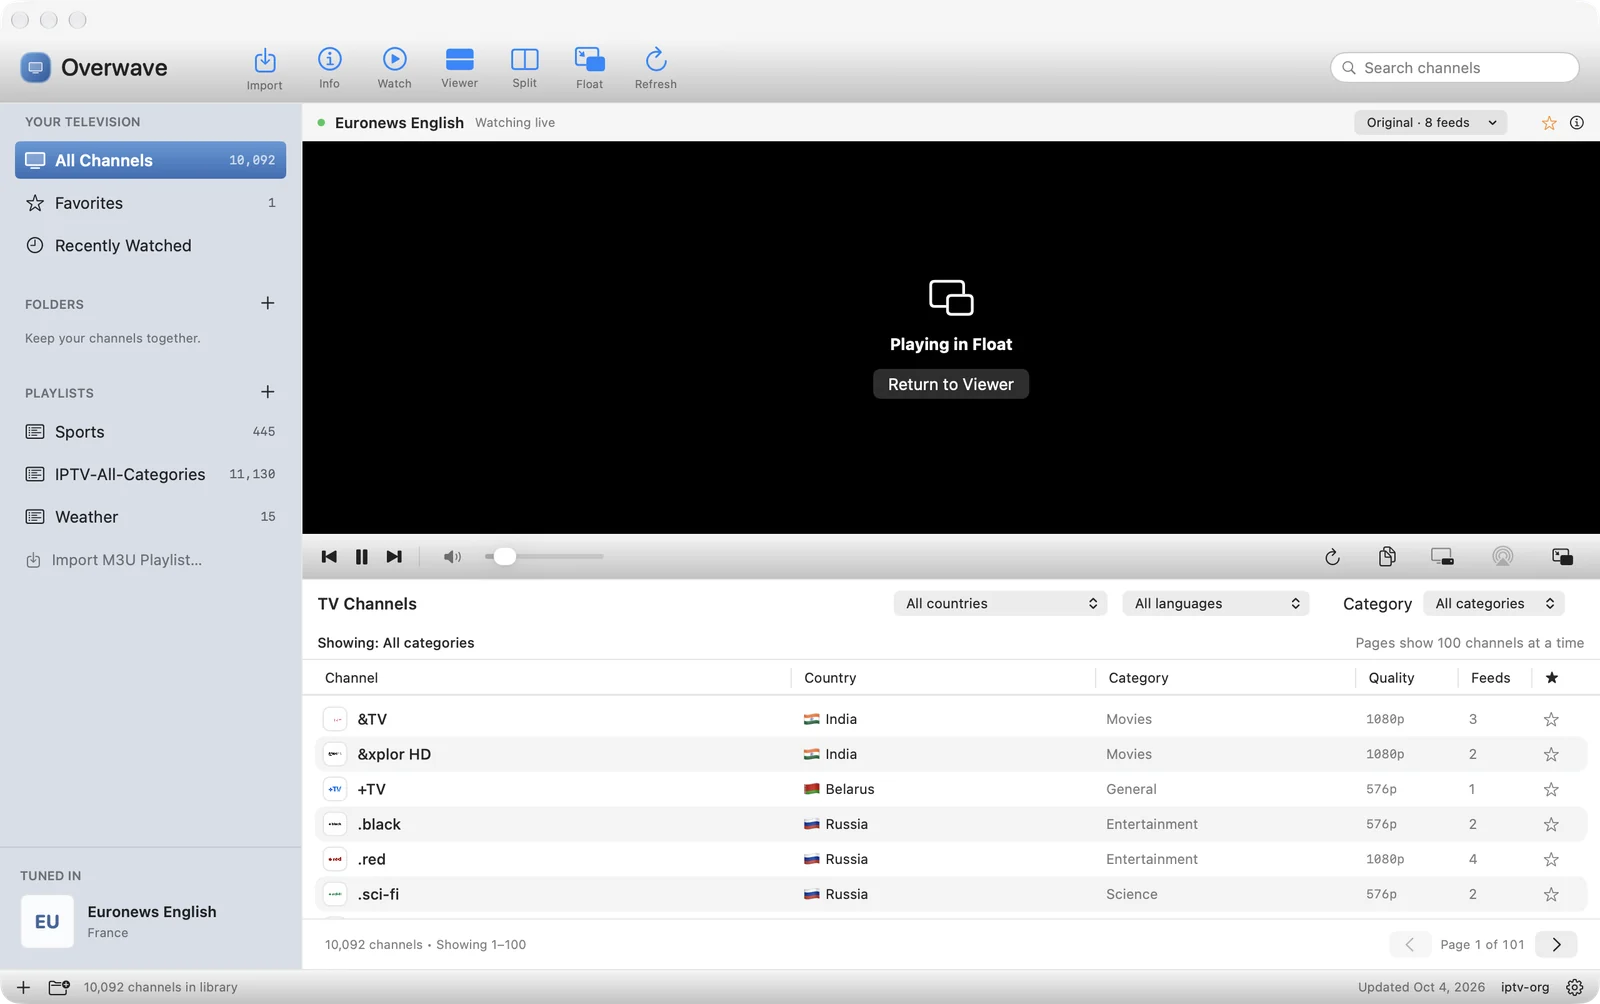Image resolution: width=1600 pixels, height=1004 pixels.
Task: Switch to Split layout
Action: coord(524,68)
